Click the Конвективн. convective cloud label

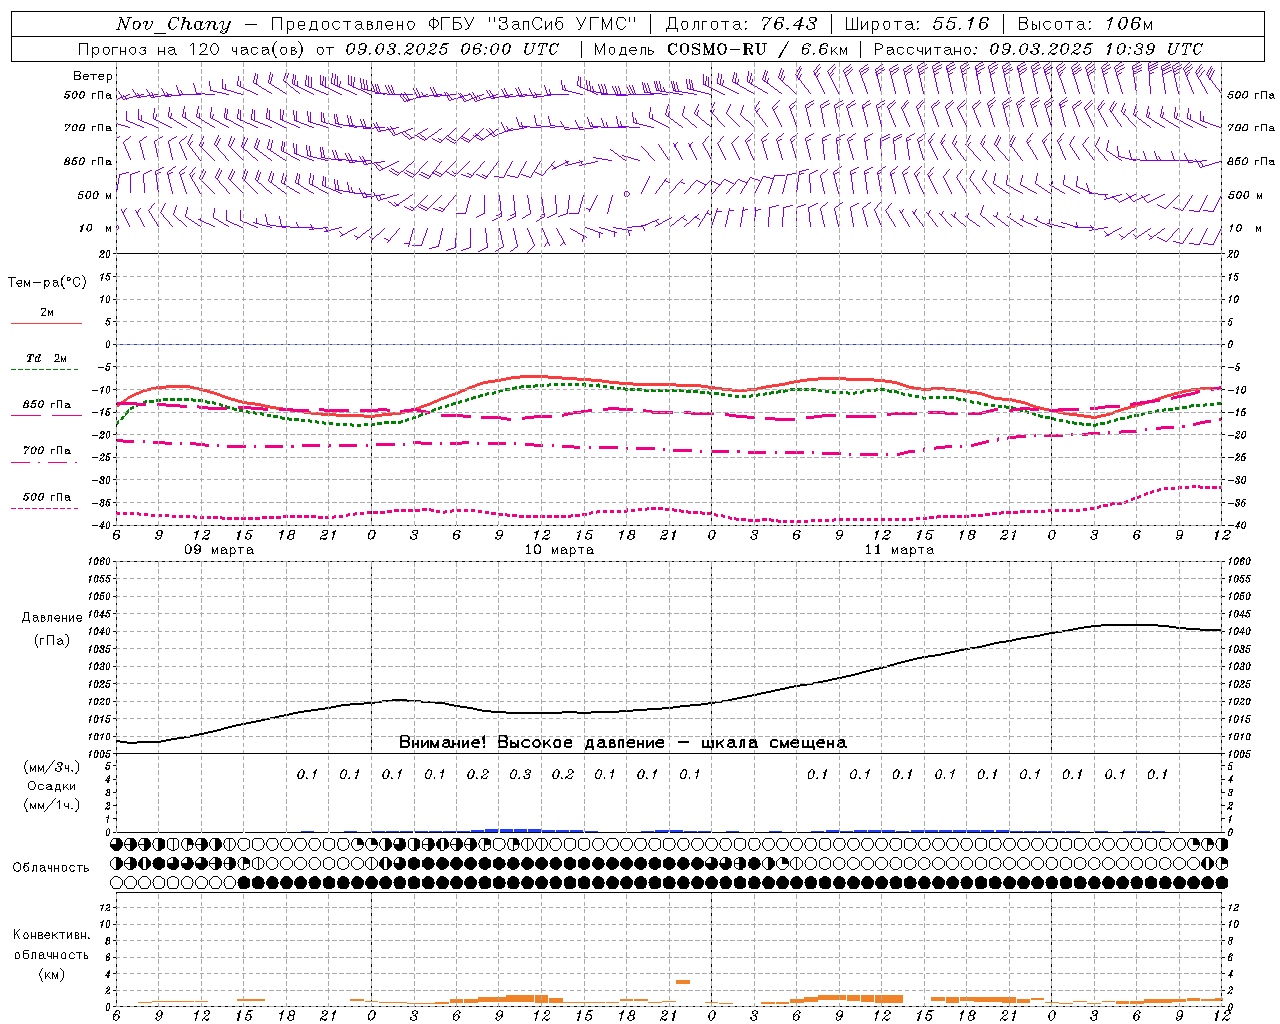(x=51, y=935)
